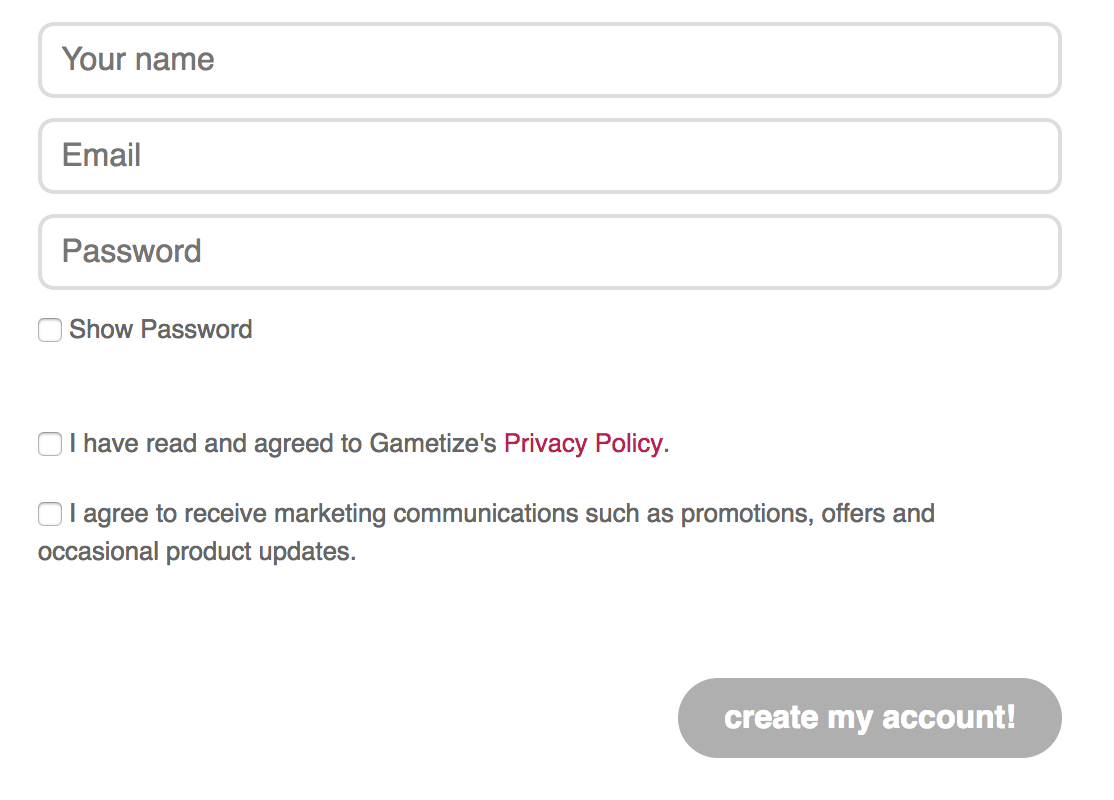The image size is (1114, 800).
Task: Click the 'I agree to receive marketing' text
Action: point(227,514)
